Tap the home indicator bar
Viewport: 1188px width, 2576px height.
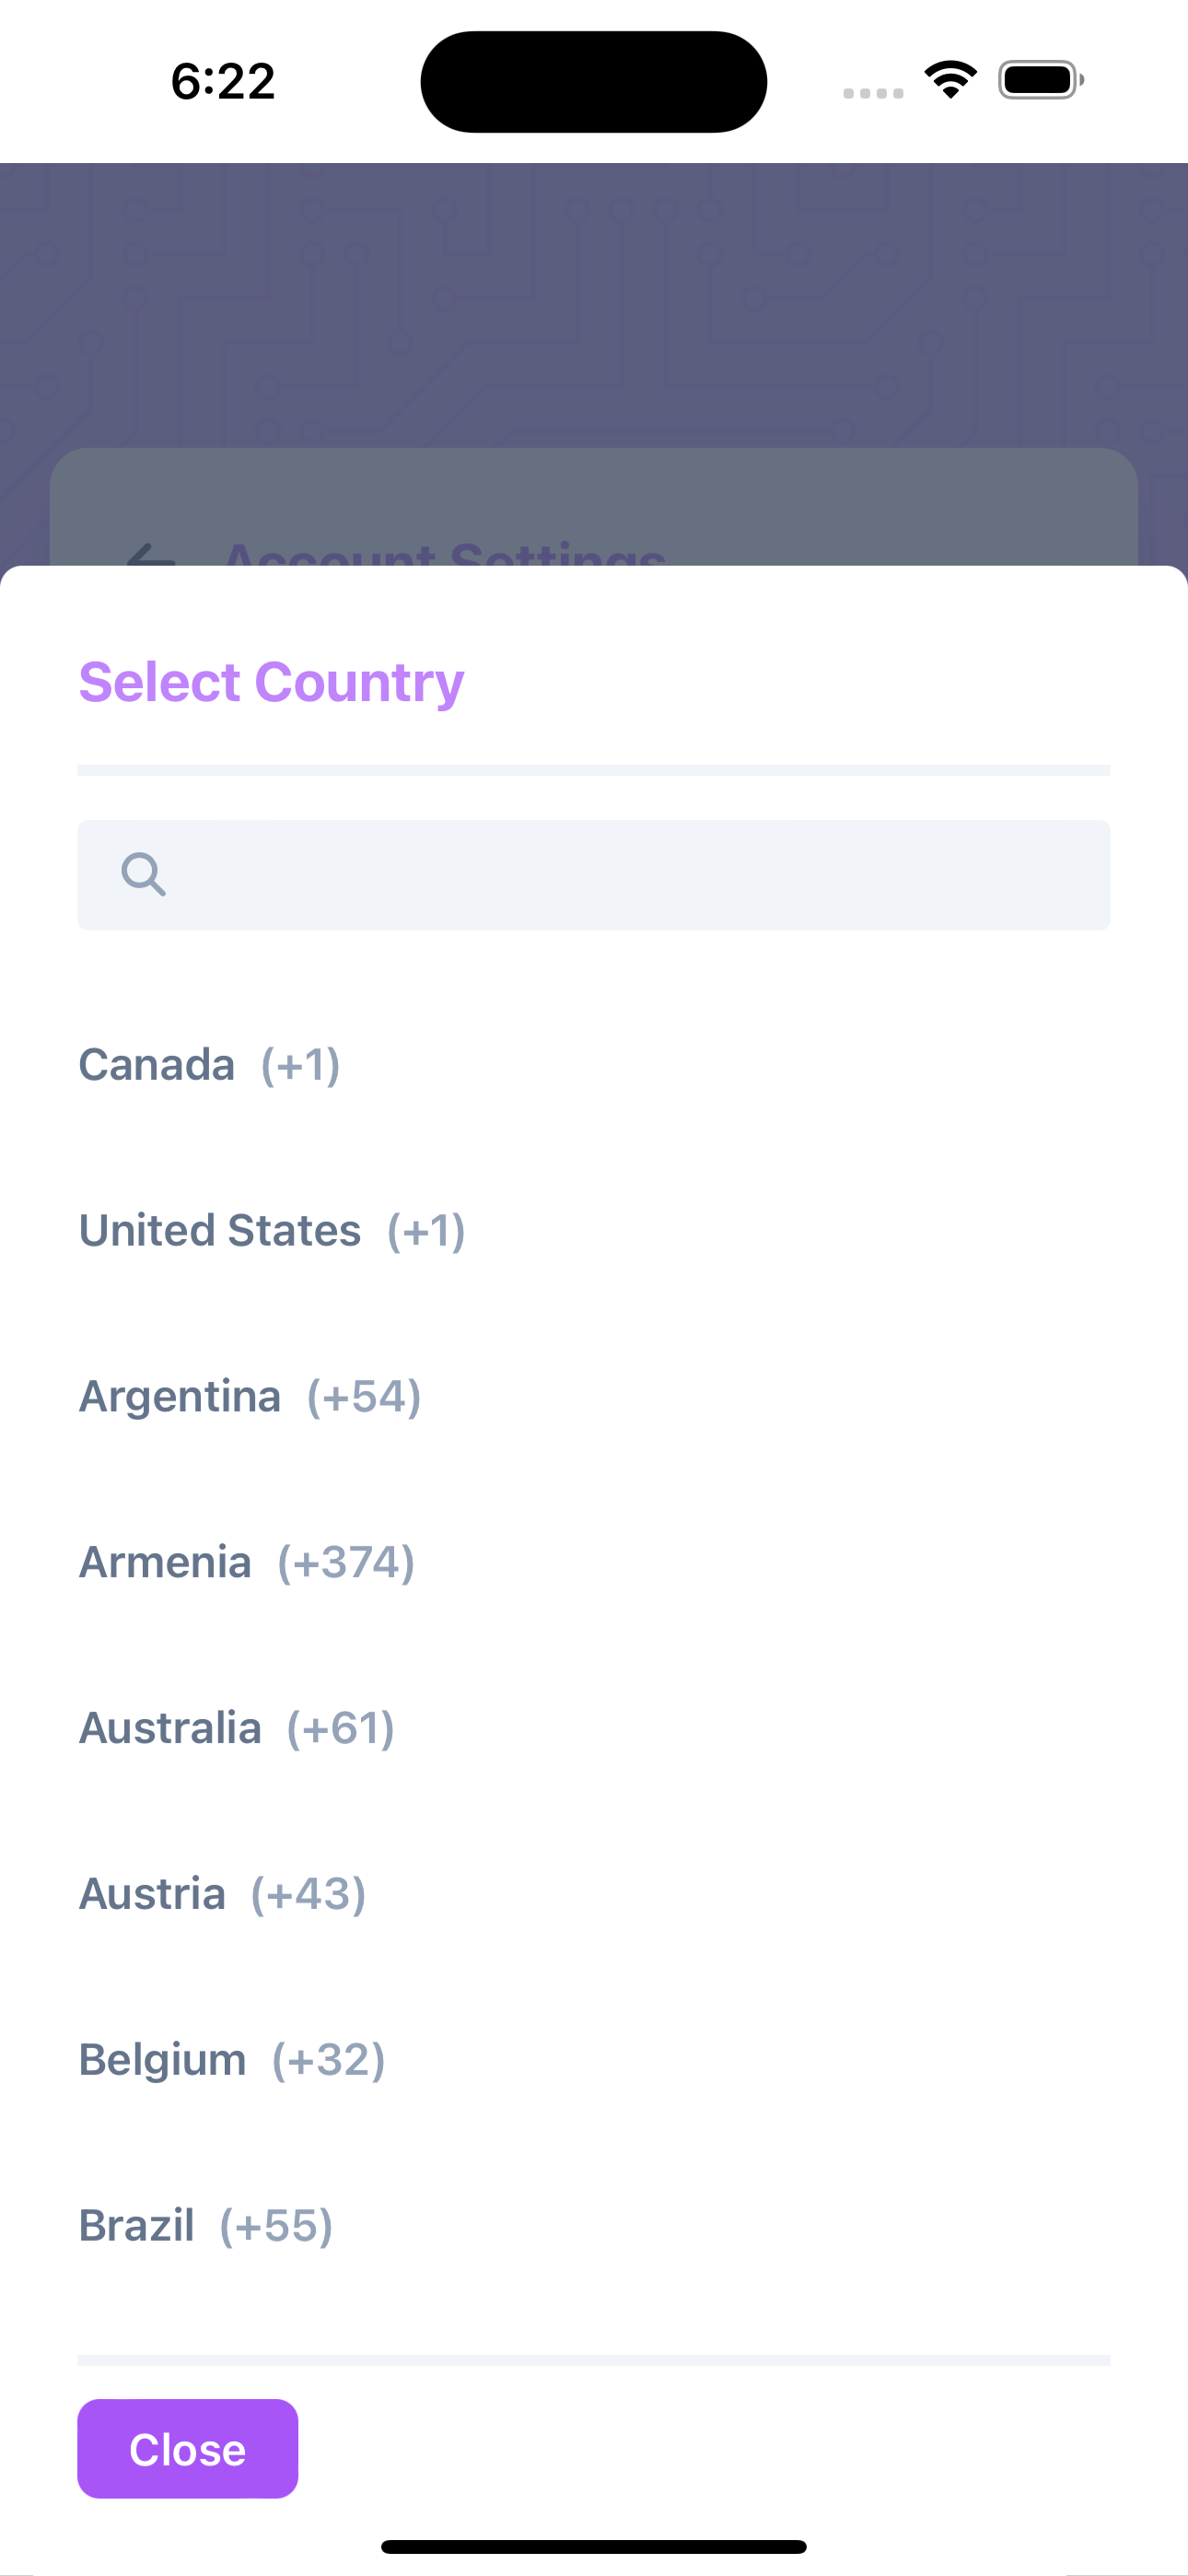[x=594, y=2546]
